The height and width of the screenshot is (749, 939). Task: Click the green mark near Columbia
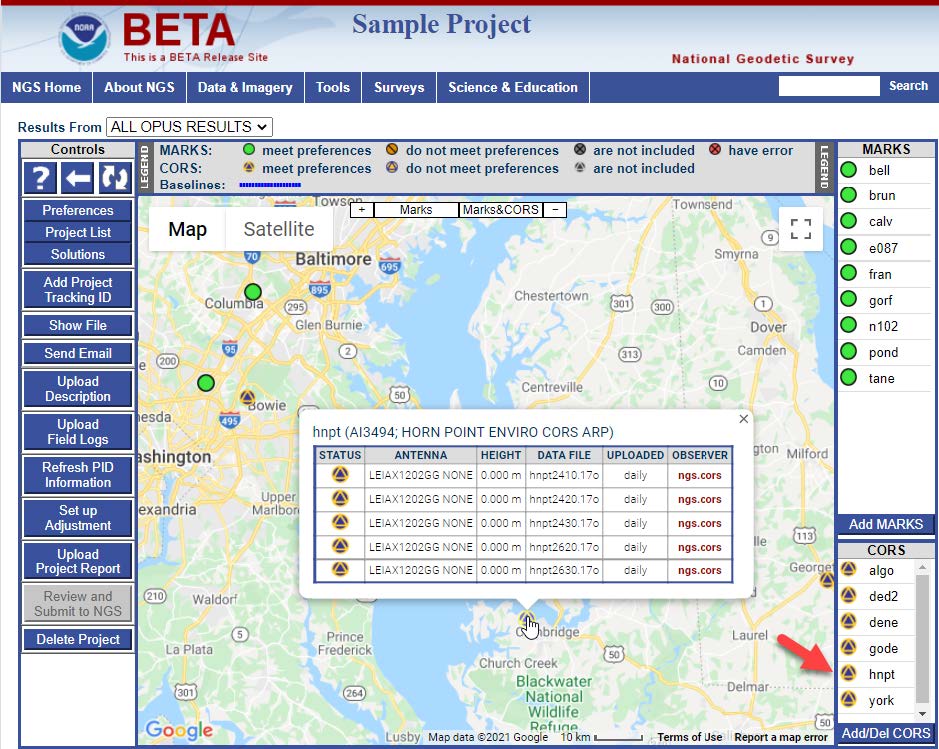point(253,291)
